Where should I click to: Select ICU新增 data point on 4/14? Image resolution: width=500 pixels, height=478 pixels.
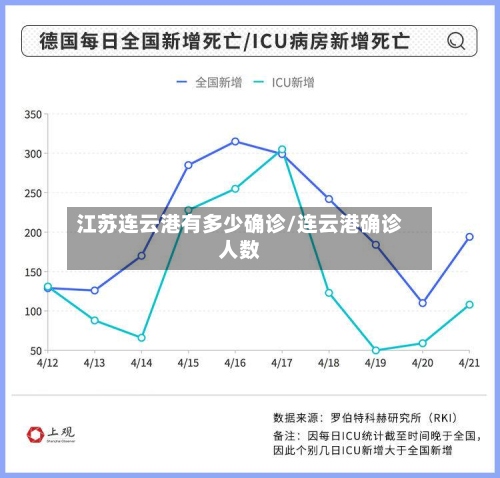141,338
